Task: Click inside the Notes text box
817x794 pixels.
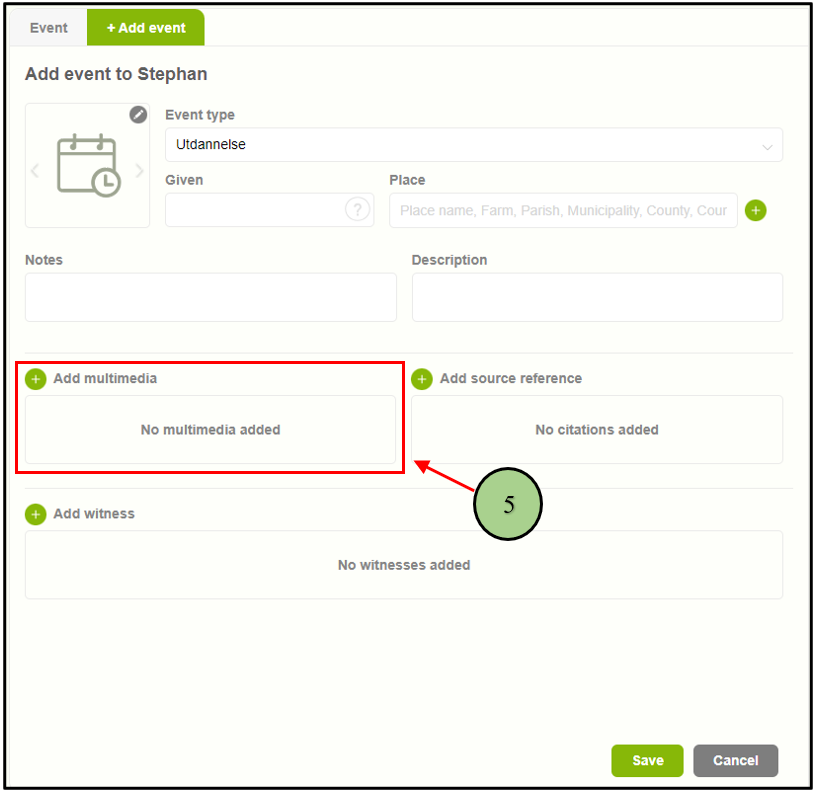Action: (210, 297)
